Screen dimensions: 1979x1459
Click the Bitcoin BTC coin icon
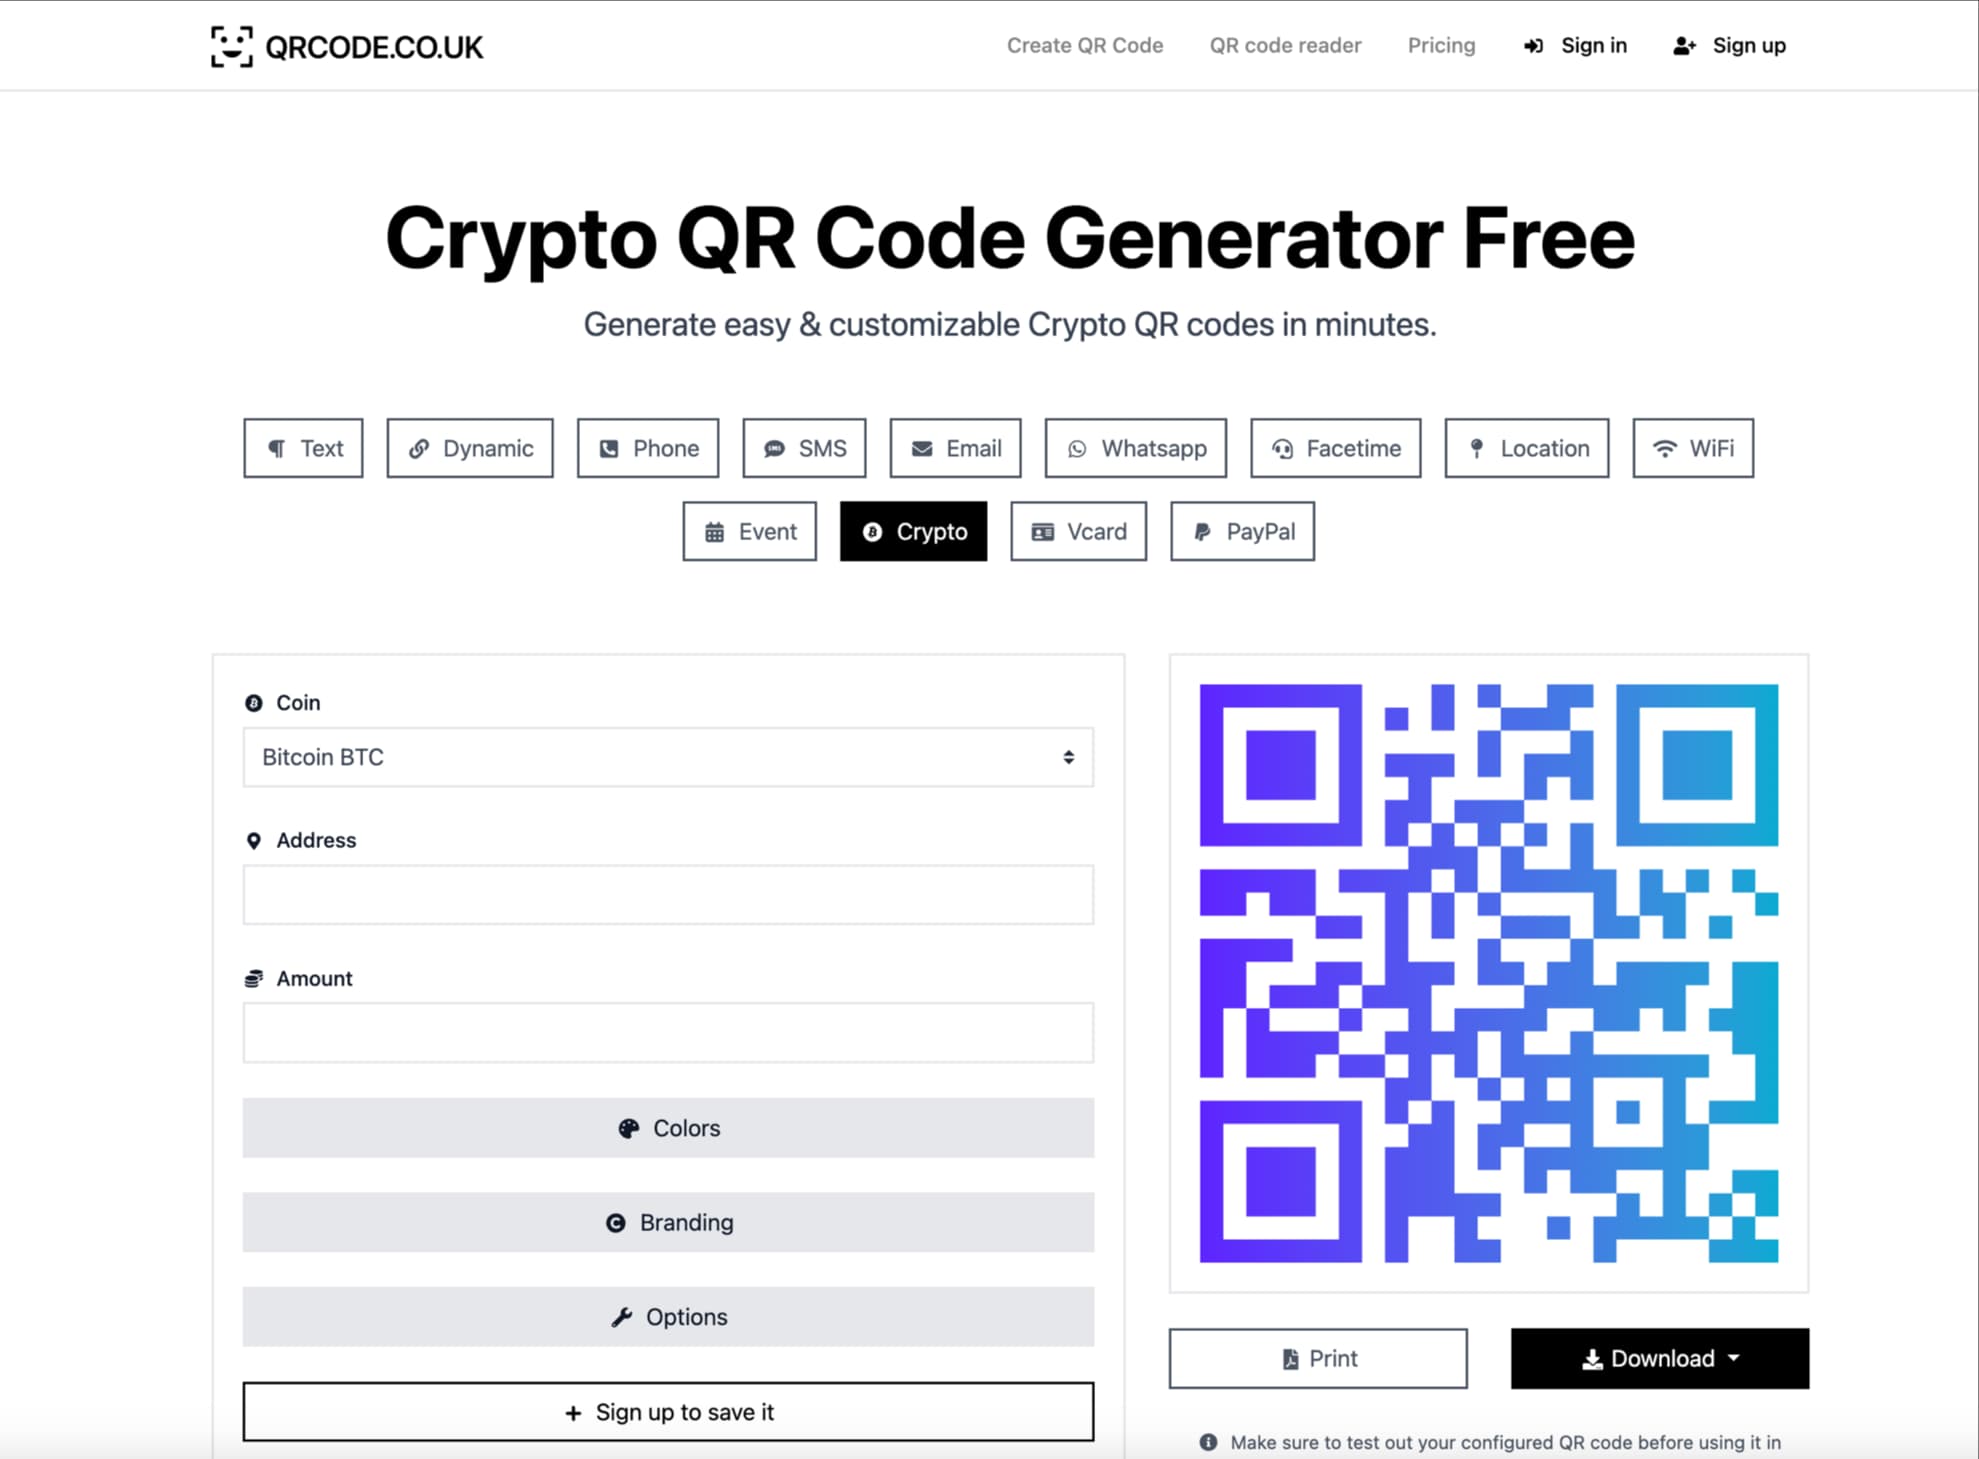(x=250, y=702)
